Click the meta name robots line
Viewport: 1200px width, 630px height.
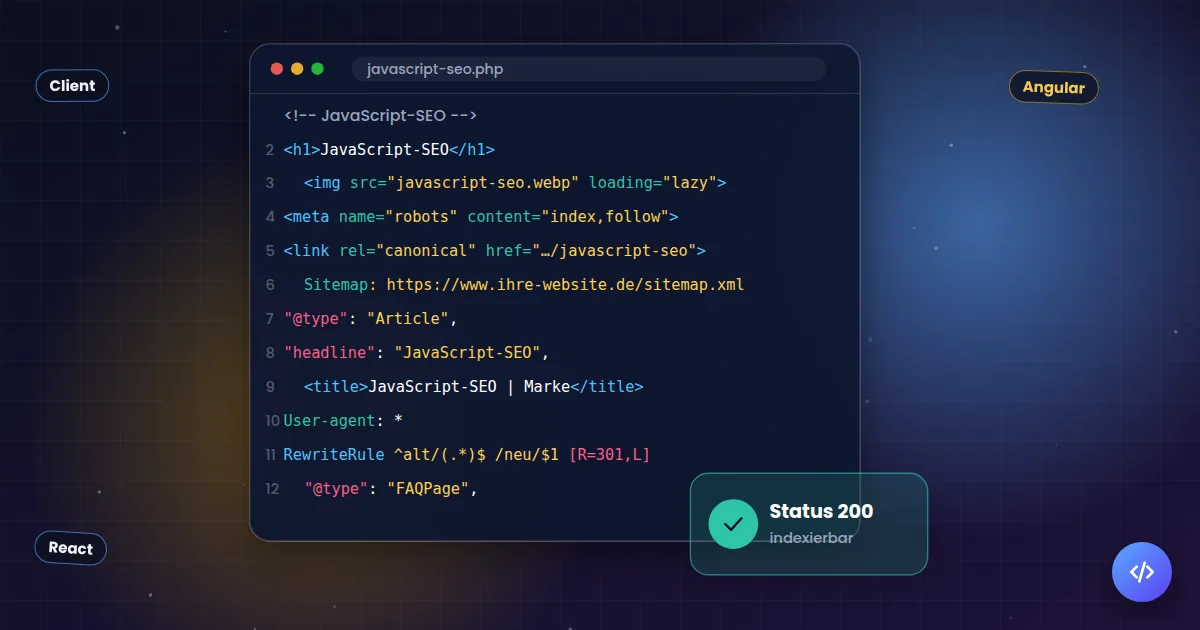tap(481, 217)
